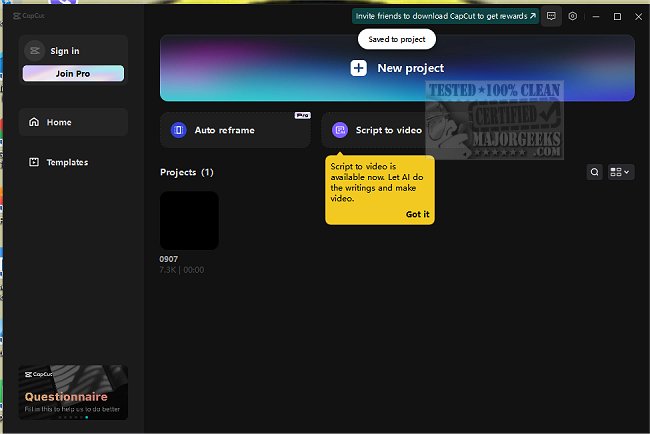Open settings via the gear icon
This screenshot has height=434, width=650.
(x=573, y=16)
